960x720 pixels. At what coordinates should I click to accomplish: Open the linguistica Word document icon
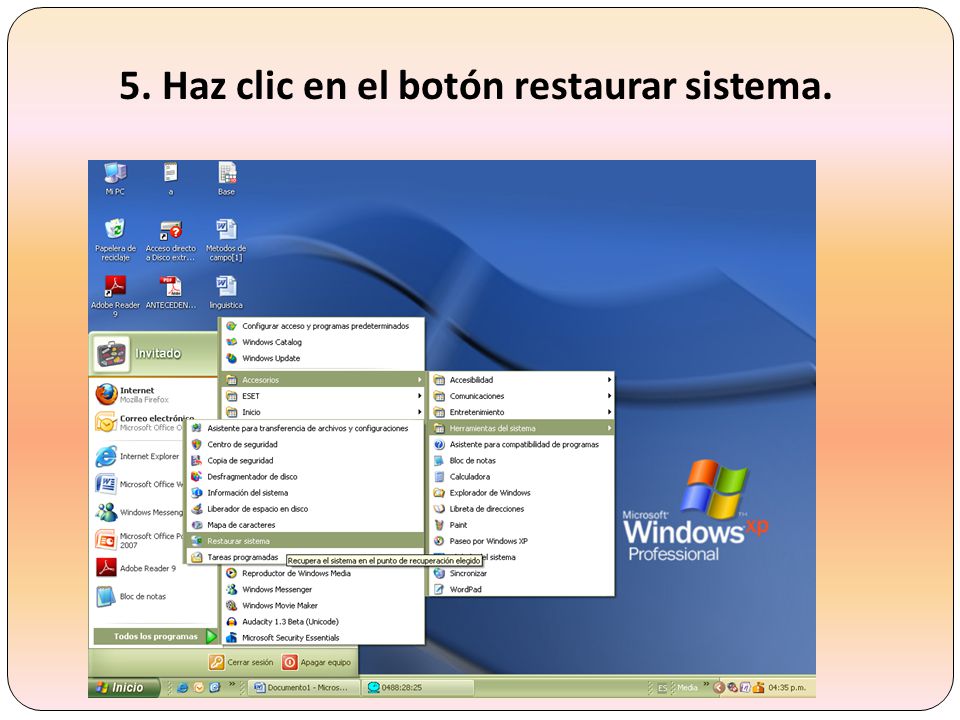tap(226, 292)
